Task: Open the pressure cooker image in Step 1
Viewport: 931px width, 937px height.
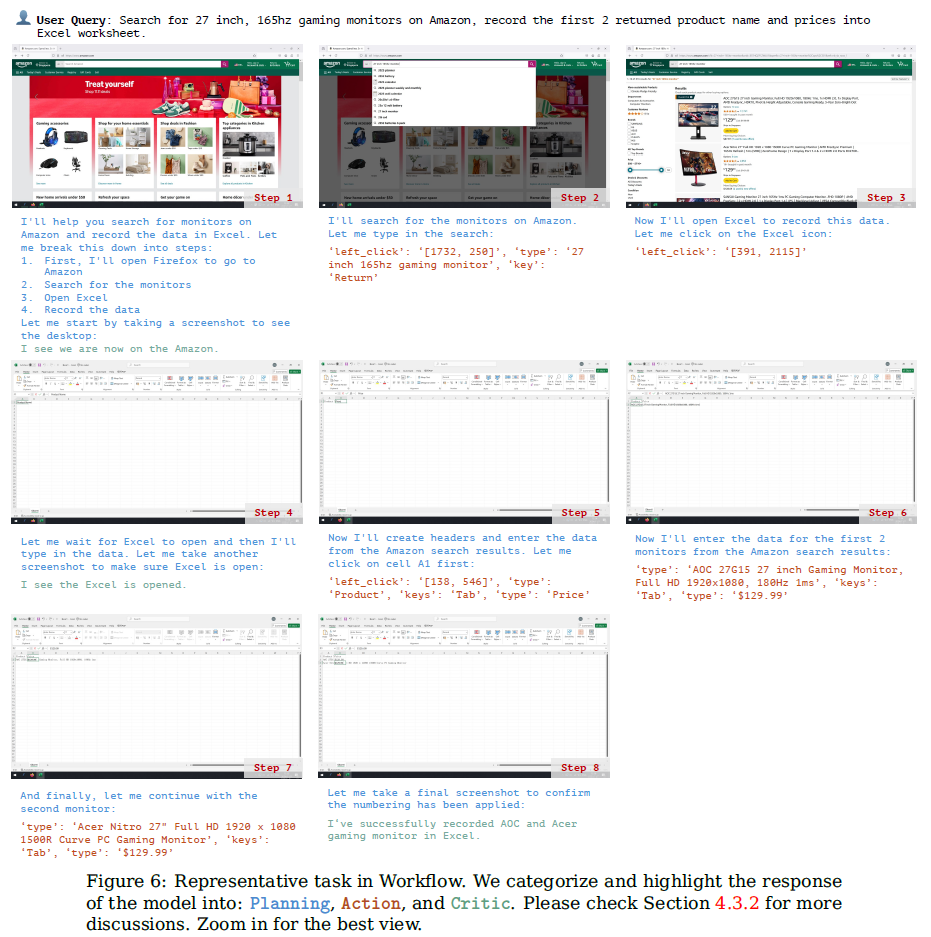Action: (249, 144)
